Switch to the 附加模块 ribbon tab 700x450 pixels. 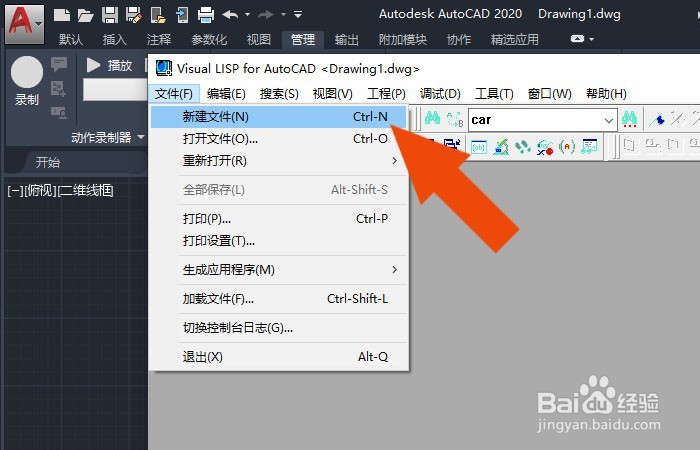click(403, 40)
